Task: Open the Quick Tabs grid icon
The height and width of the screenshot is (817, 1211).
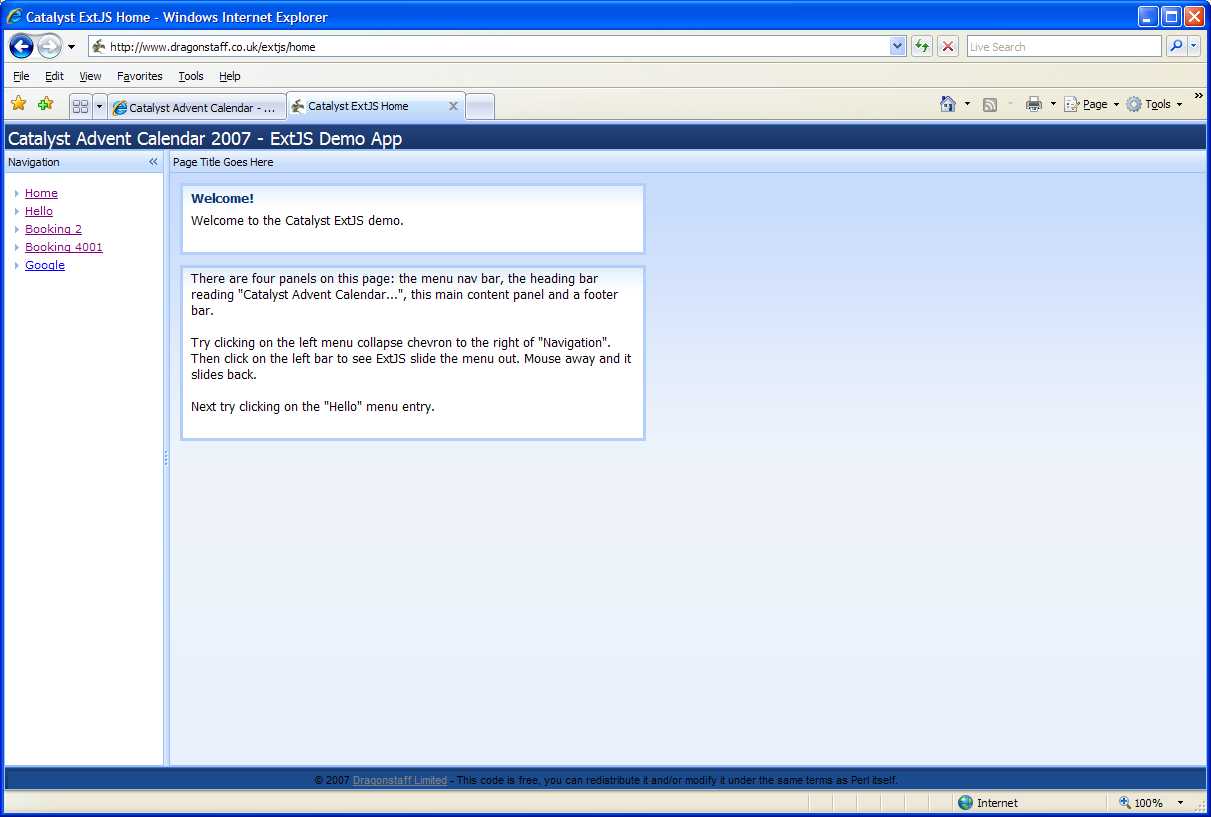Action: (x=80, y=106)
